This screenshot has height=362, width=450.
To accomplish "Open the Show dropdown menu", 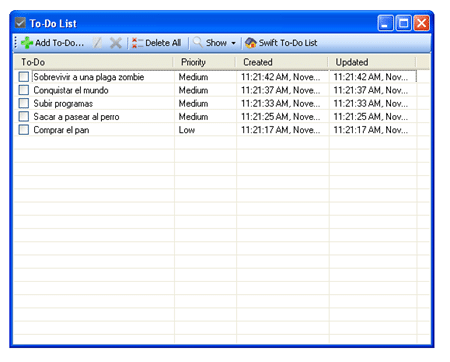I will point(215,43).
